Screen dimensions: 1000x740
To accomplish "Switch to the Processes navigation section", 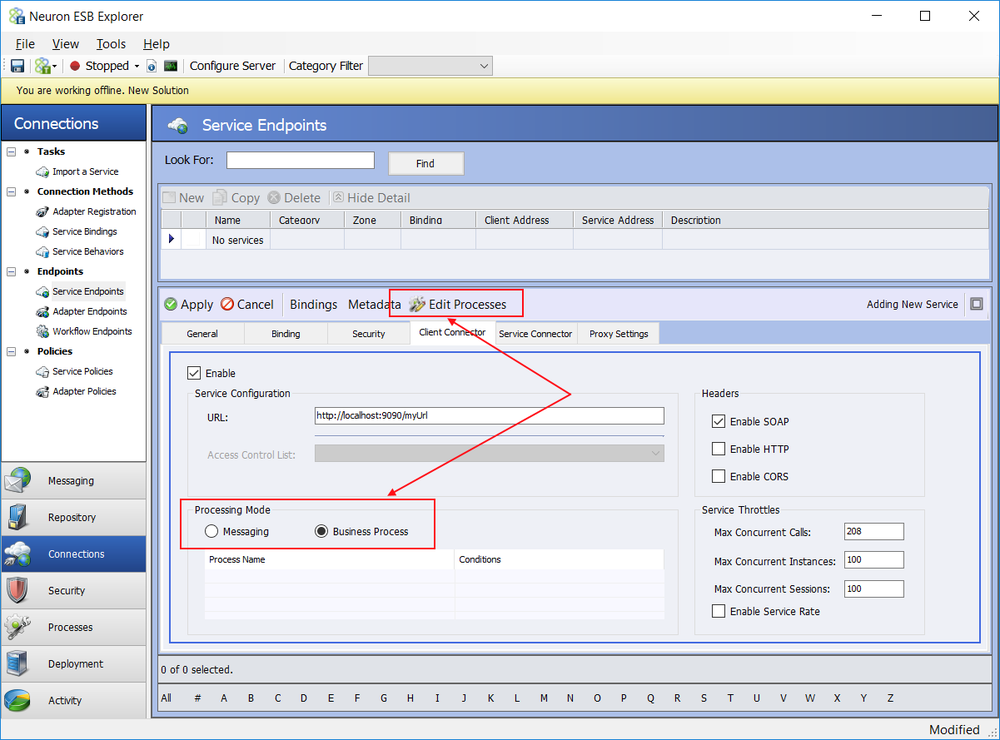I will [73, 627].
